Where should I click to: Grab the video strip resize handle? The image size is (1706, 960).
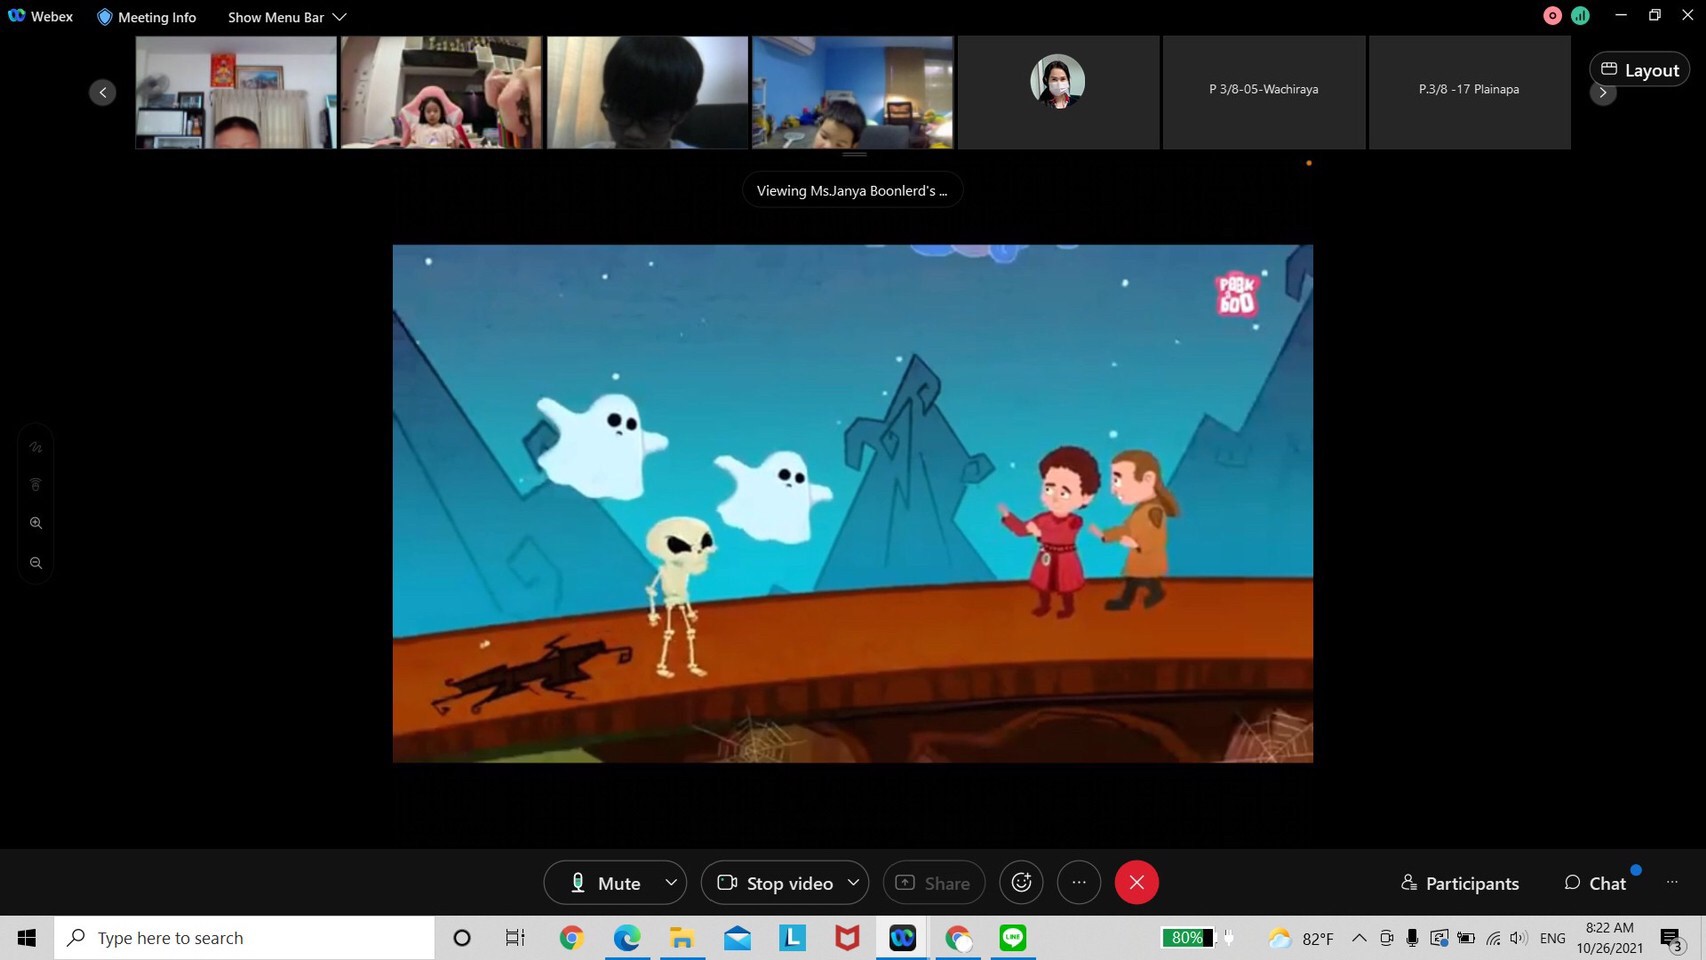pos(854,155)
